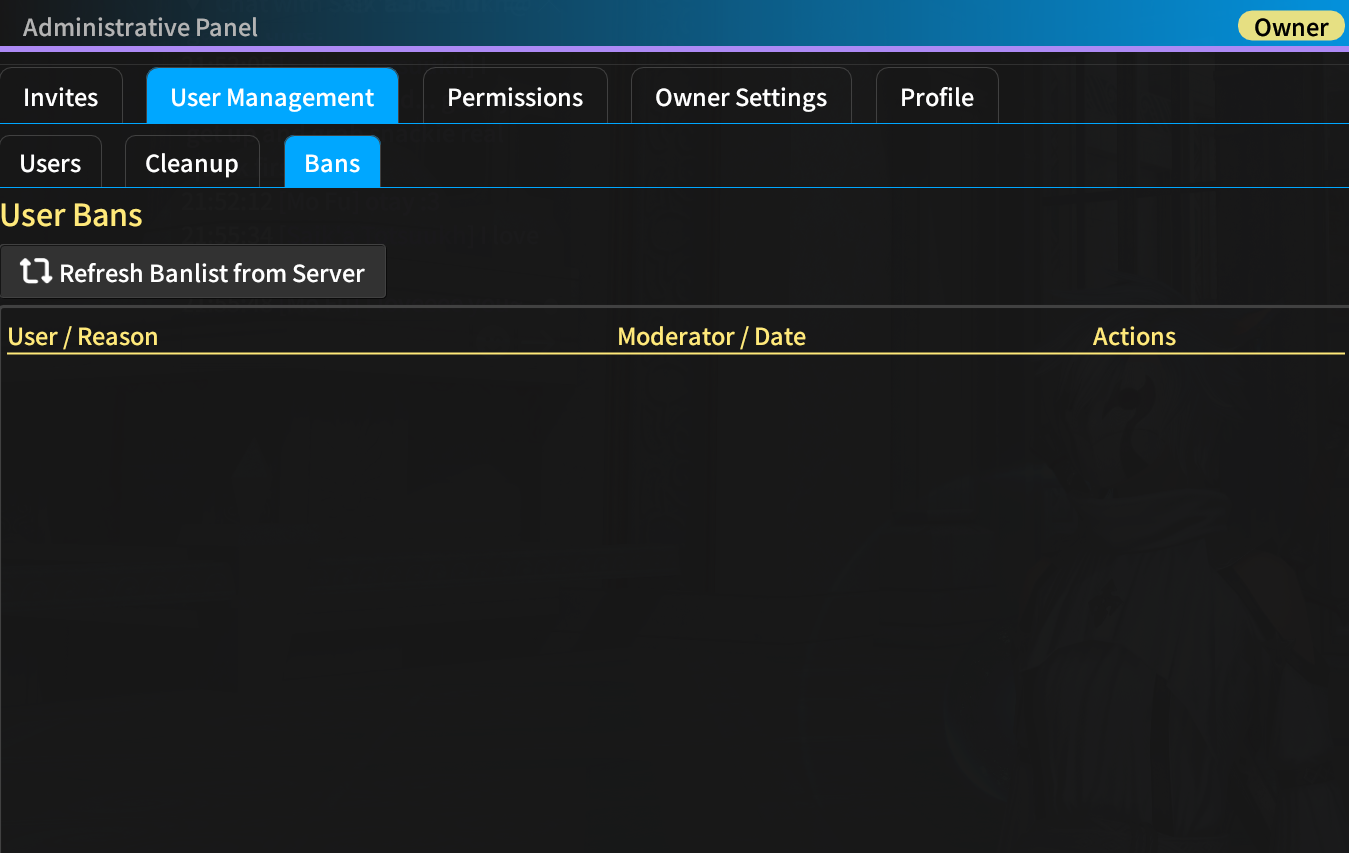Open the Invites tab
The image size is (1349, 853).
61,96
